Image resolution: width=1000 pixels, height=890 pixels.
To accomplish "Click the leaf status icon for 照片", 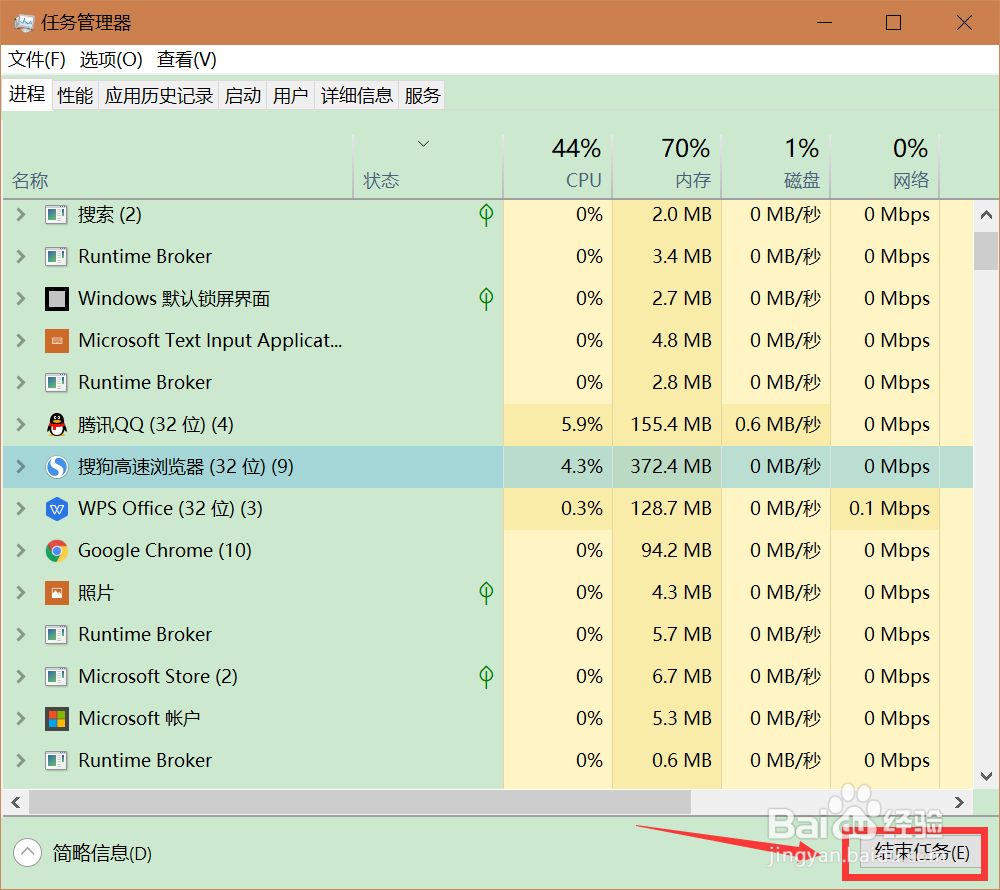I will 486,593.
